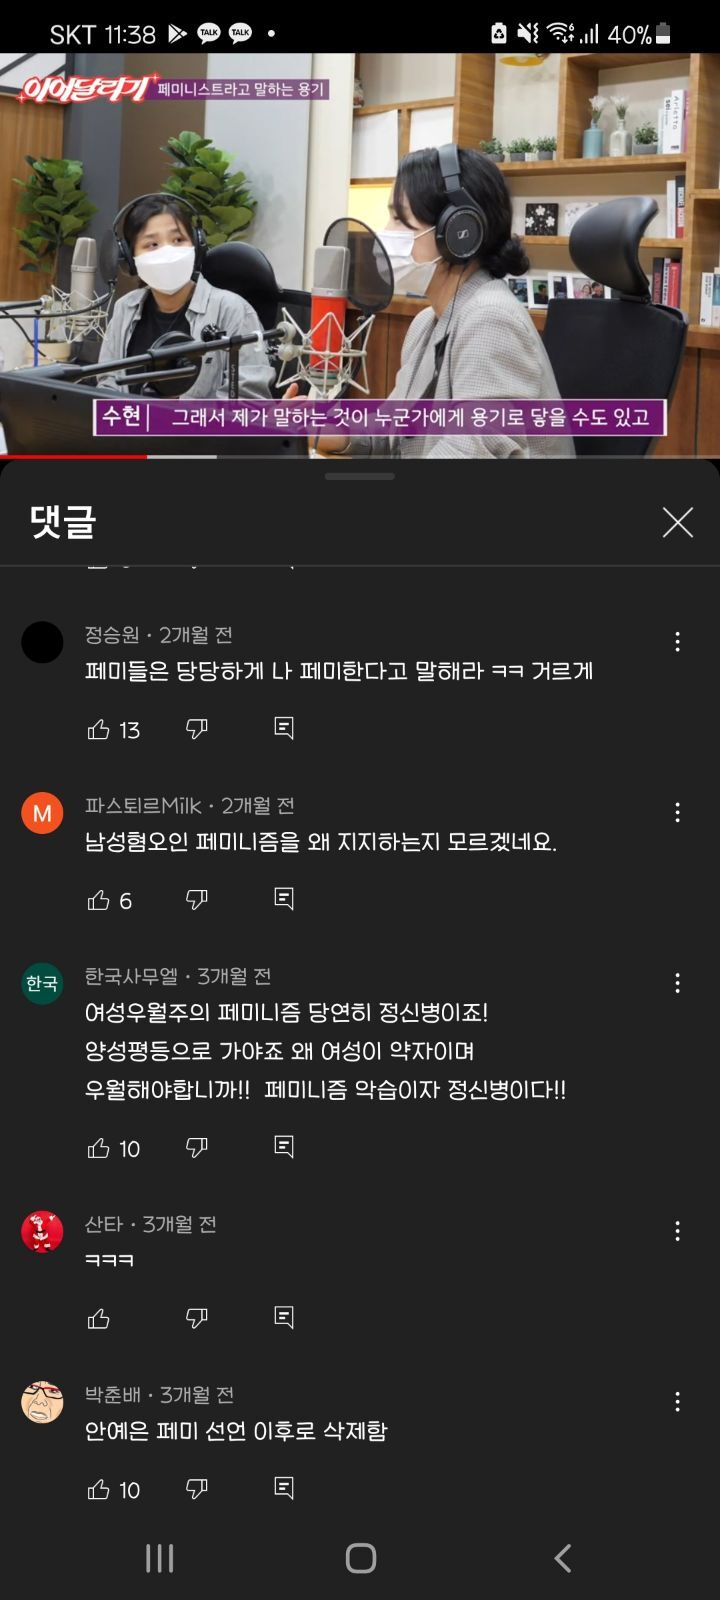Open reply icon on 박춘배's comment
The image size is (720, 1600).
(x=284, y=1488)
